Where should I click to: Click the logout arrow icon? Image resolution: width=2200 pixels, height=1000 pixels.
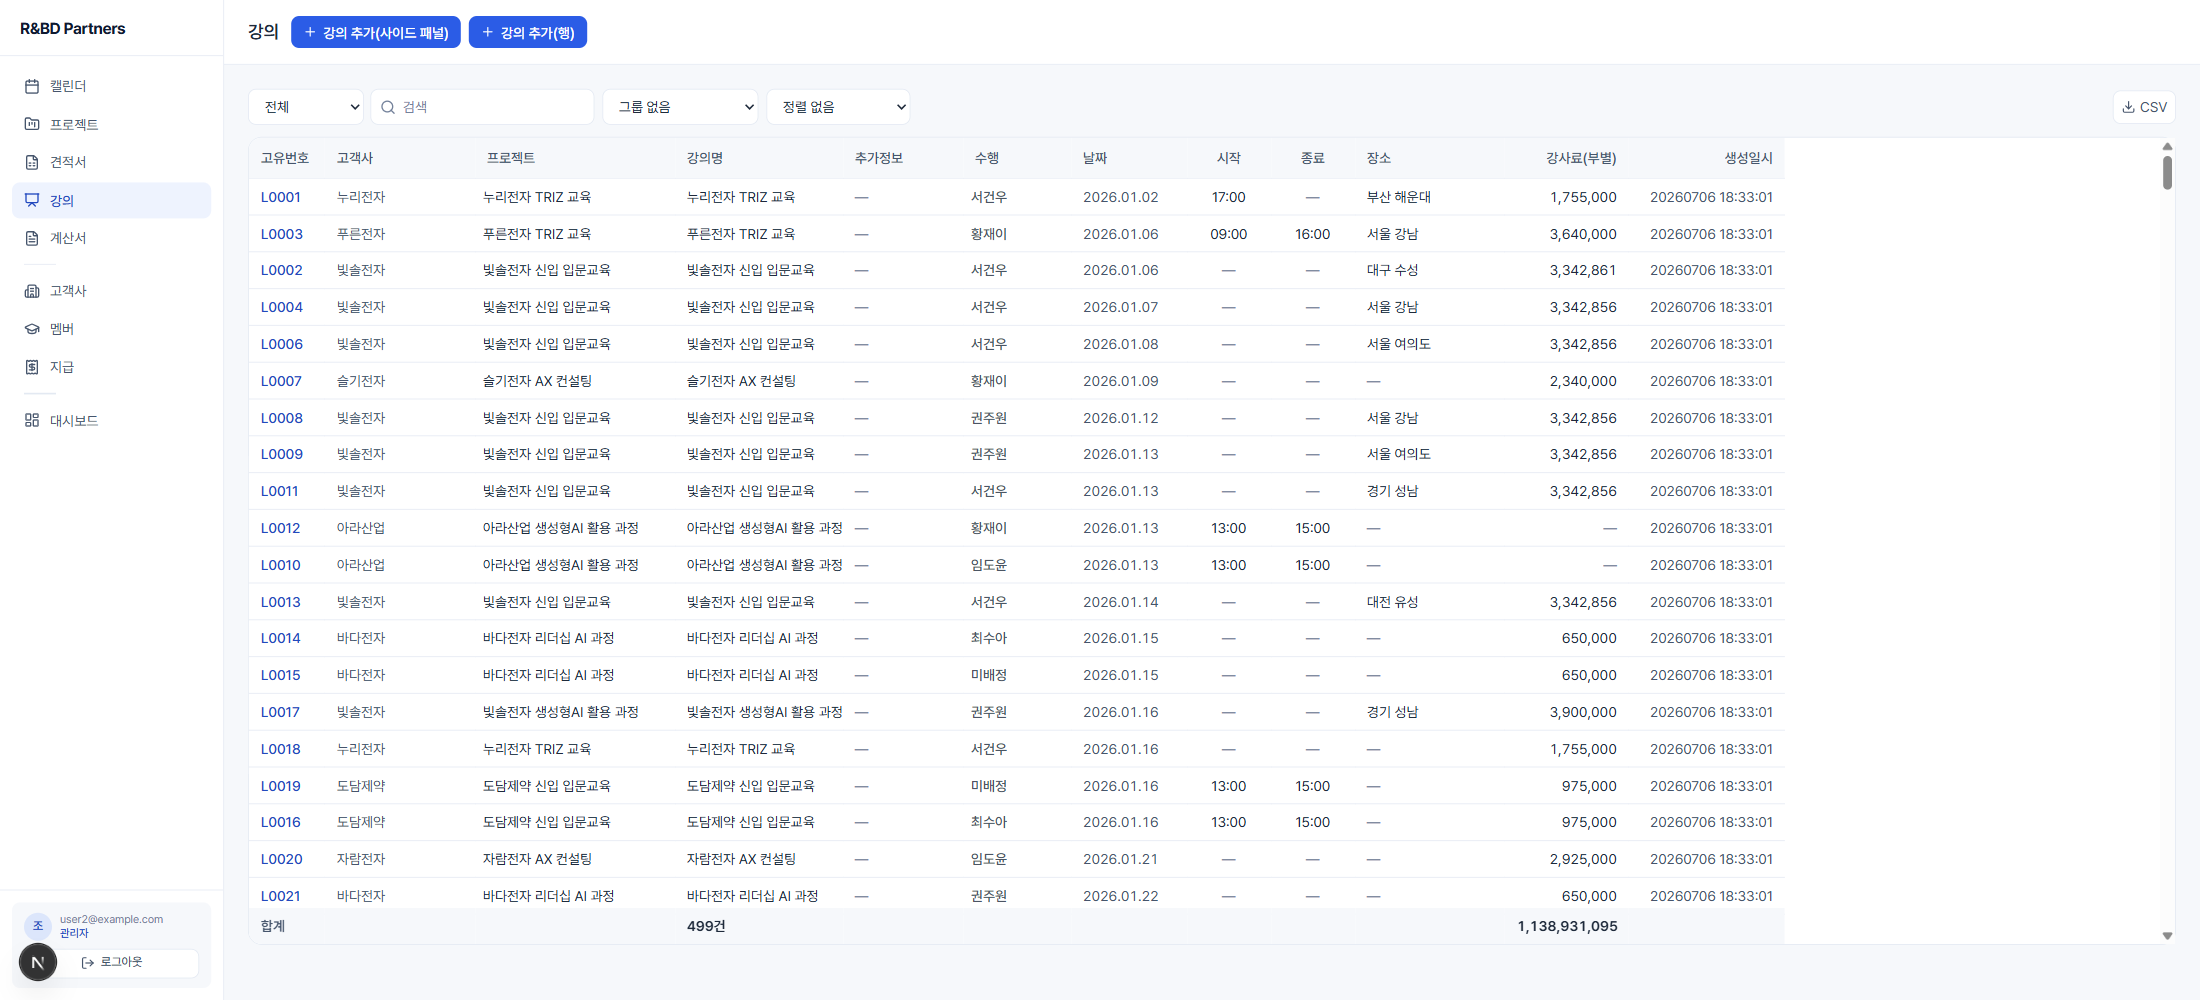pos(88,962)
